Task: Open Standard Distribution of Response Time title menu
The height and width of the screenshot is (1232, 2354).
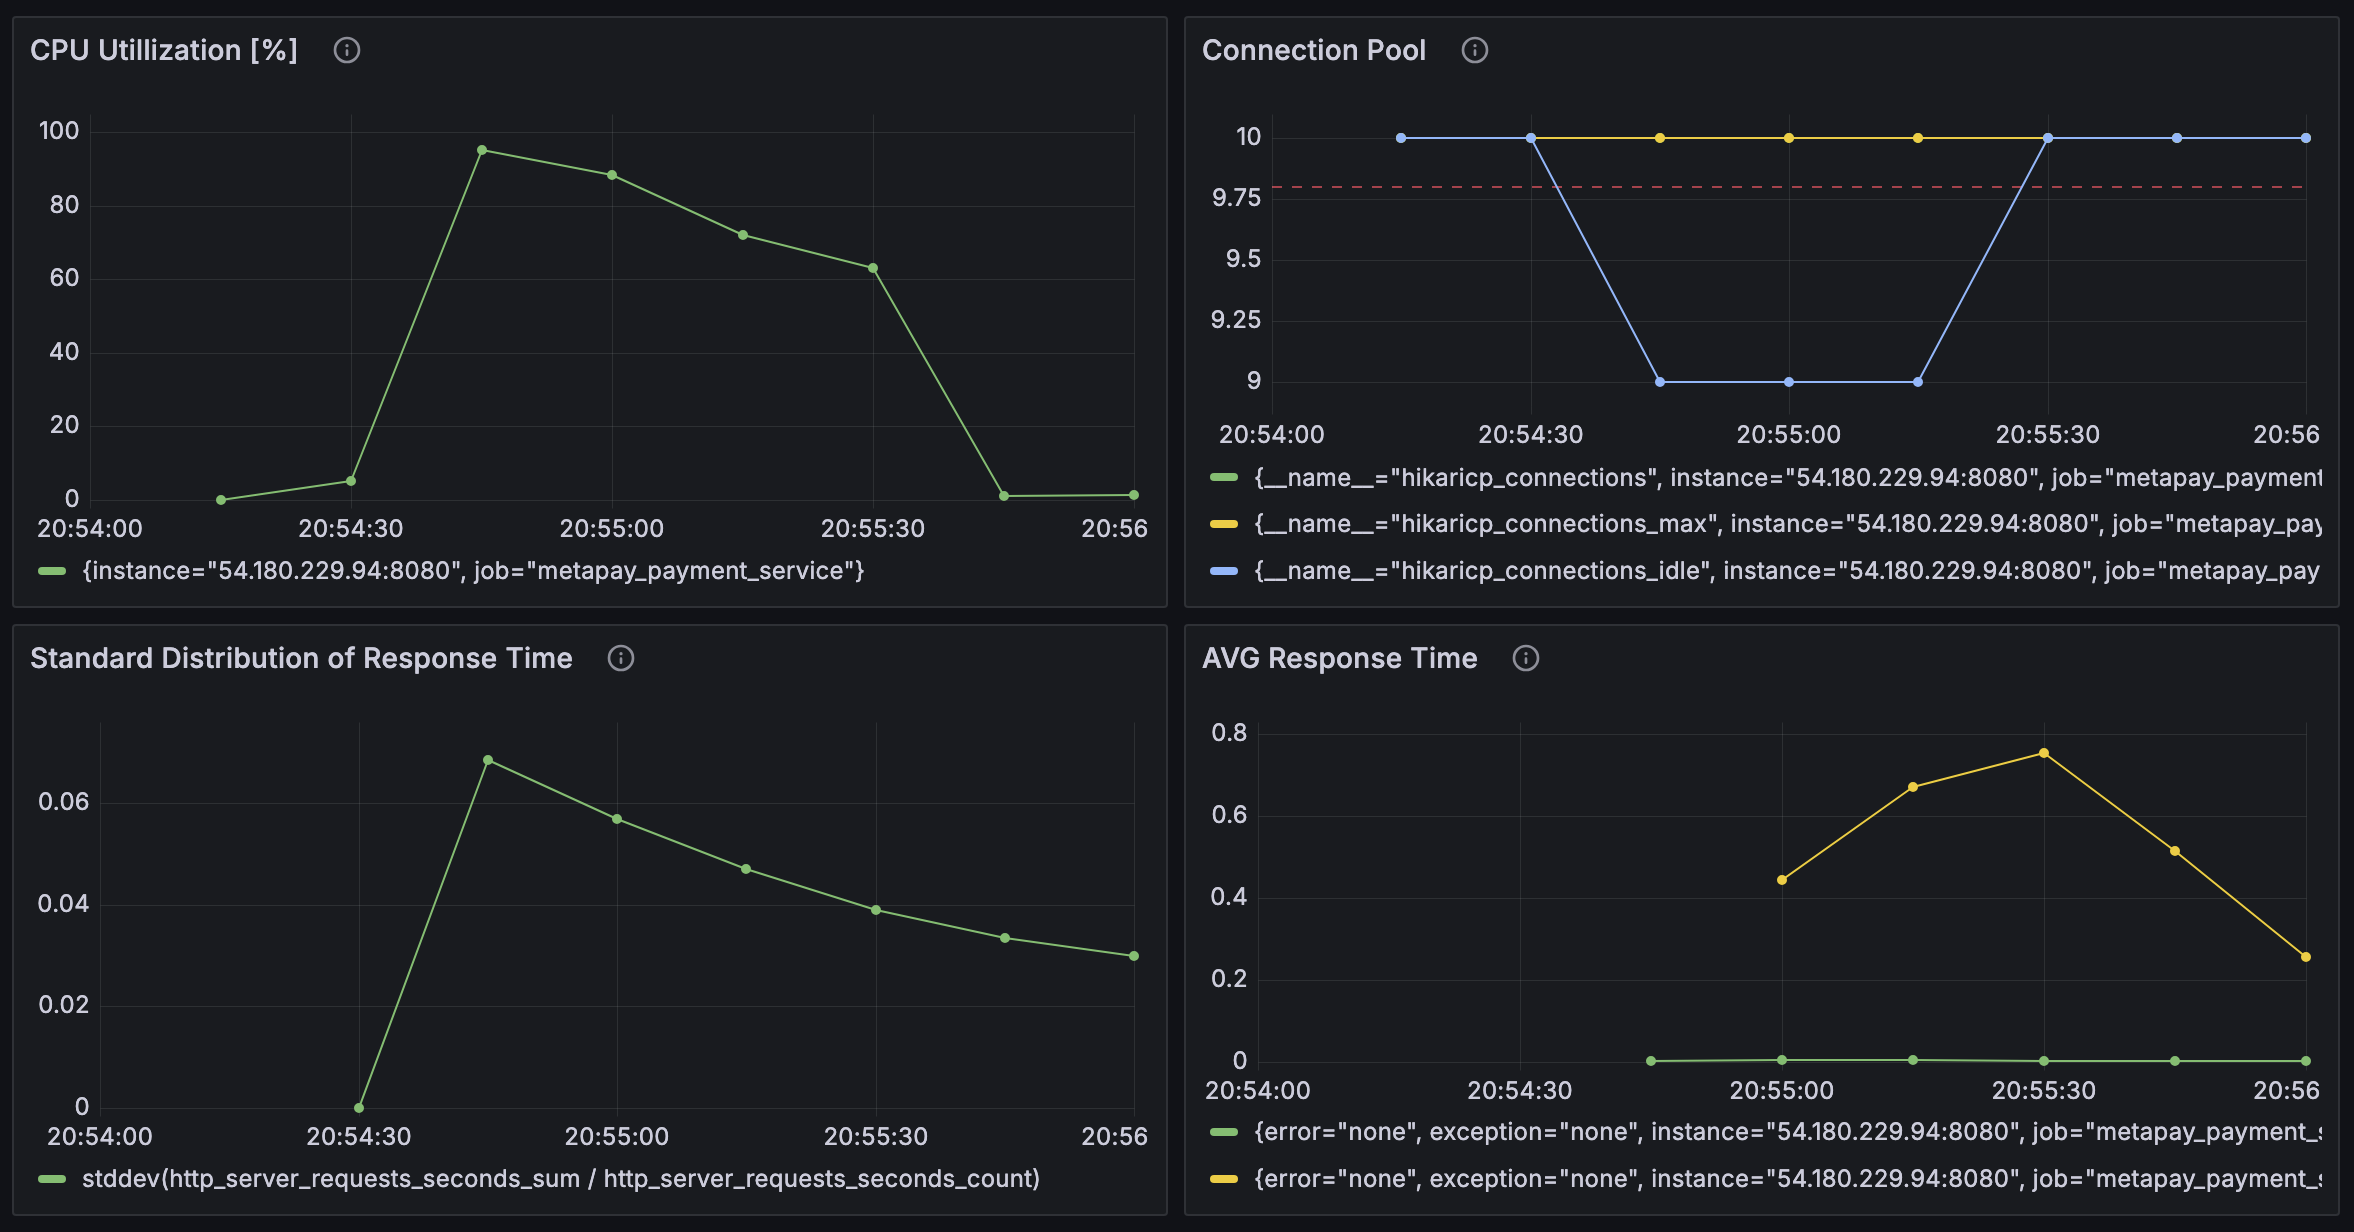Action: click(x=301, y=658)
